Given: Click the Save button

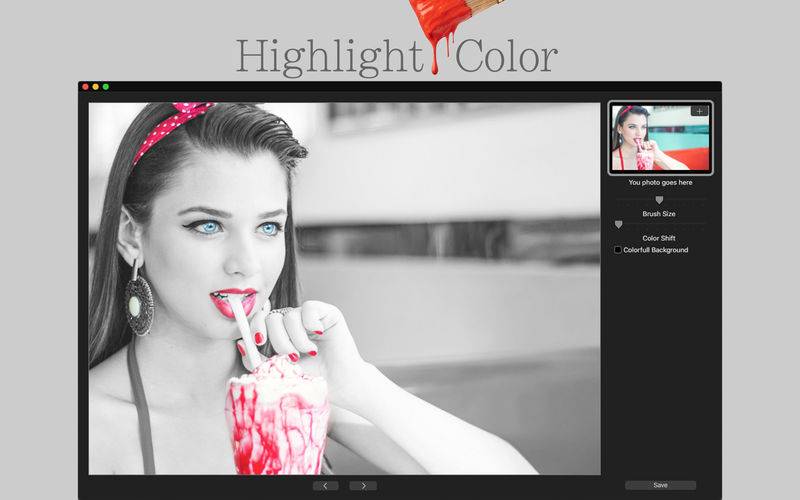Looking at the screenshot, I should (660, 485).
